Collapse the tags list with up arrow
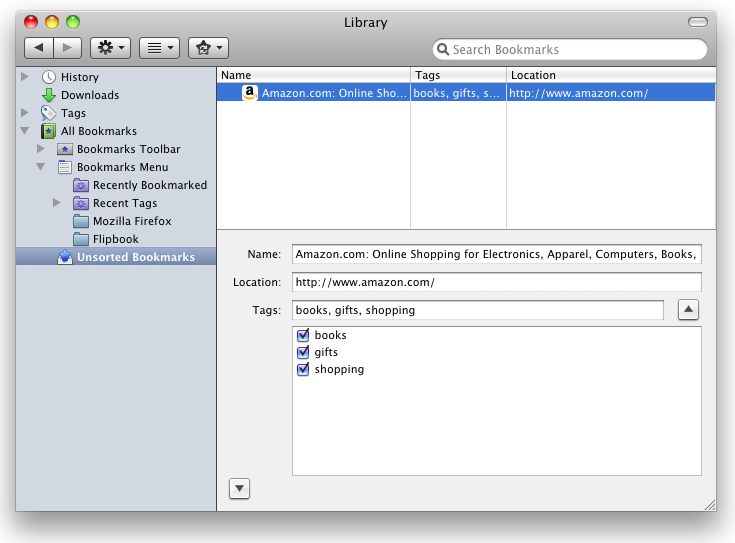Image resolution: width=735 pixels, height=543 pixels. (x=688, y=309)
